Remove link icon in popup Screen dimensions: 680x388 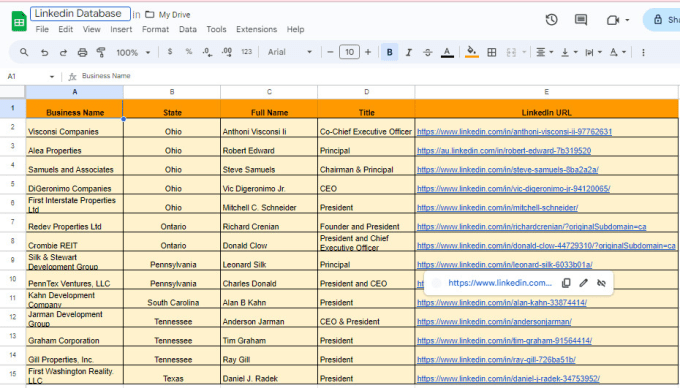601,283
